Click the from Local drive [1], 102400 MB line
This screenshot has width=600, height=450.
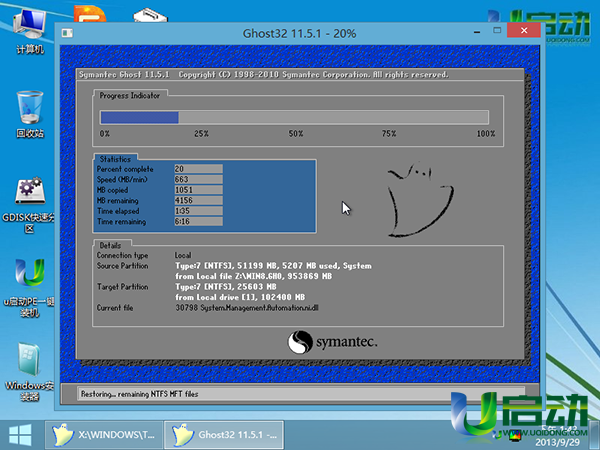pyautogui.click(x=240, y=297)
